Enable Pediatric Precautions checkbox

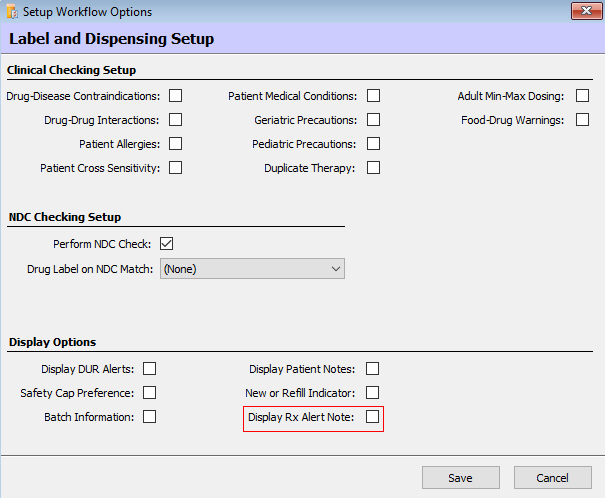[x=373, y=144]
